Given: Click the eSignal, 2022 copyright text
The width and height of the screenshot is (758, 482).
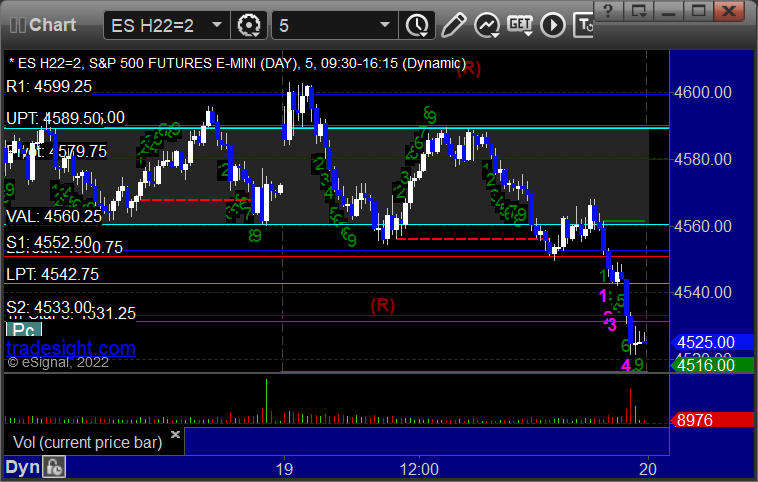Looking at the screenshot, I should (58, 363).
